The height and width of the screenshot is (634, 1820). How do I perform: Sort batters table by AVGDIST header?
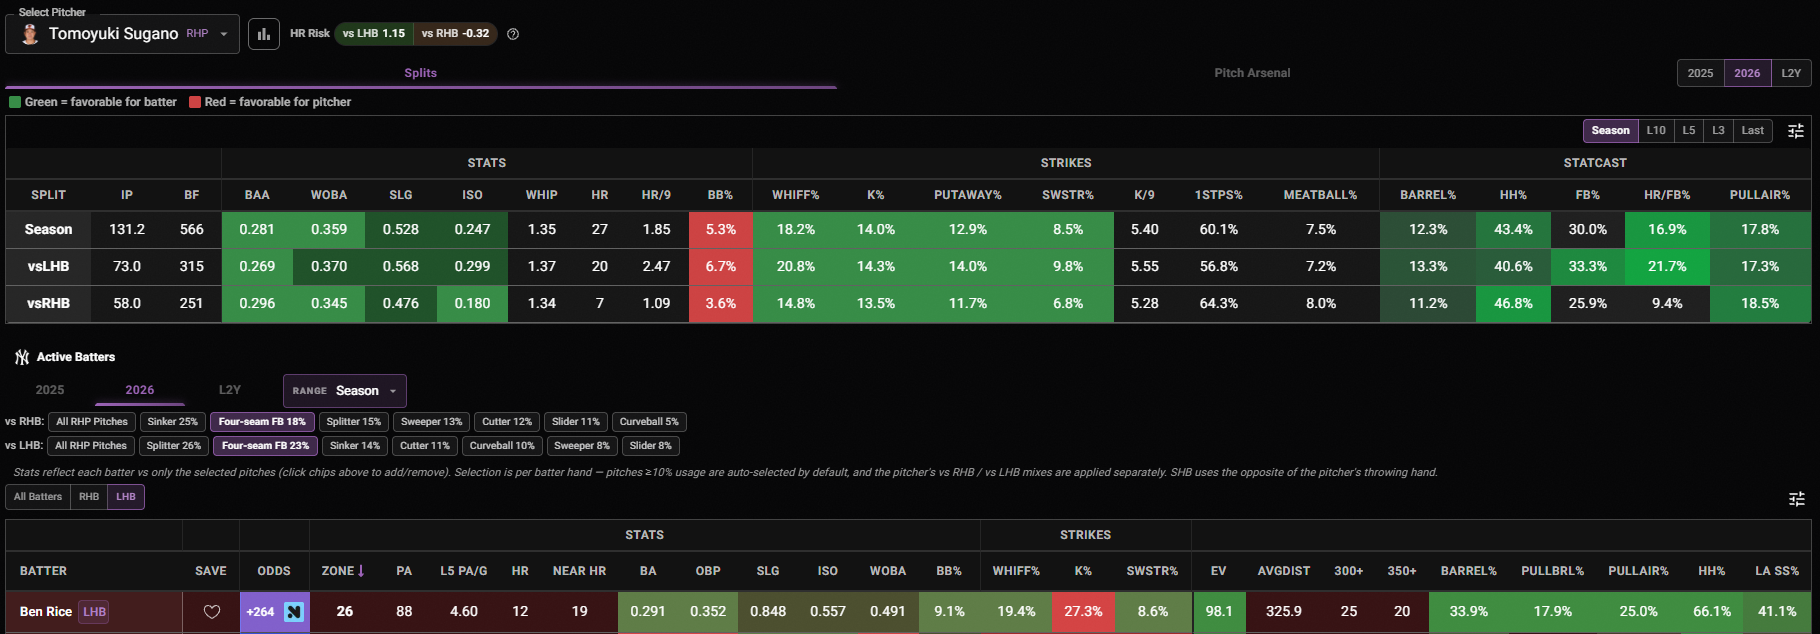(x=1283, y=571)
